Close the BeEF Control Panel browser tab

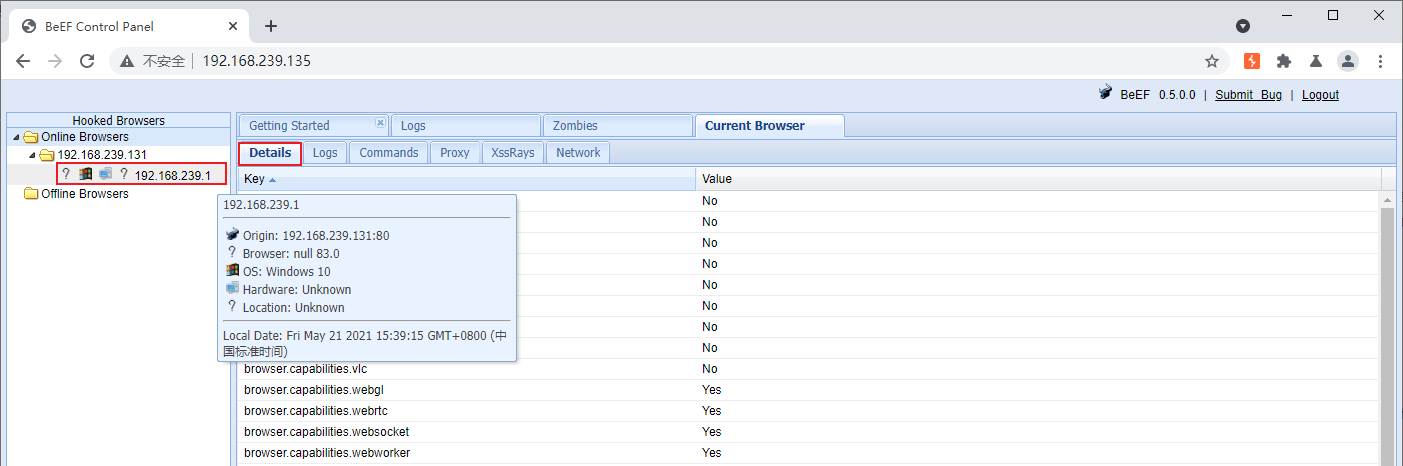231,26
